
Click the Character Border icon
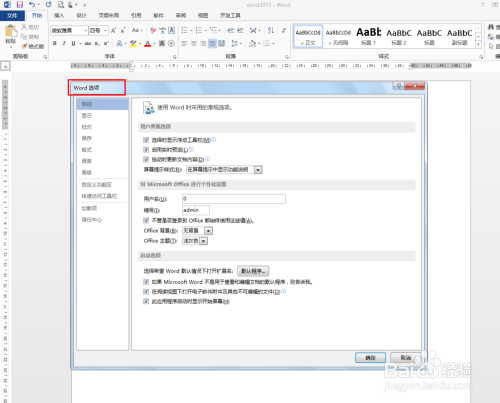[172, 30]
